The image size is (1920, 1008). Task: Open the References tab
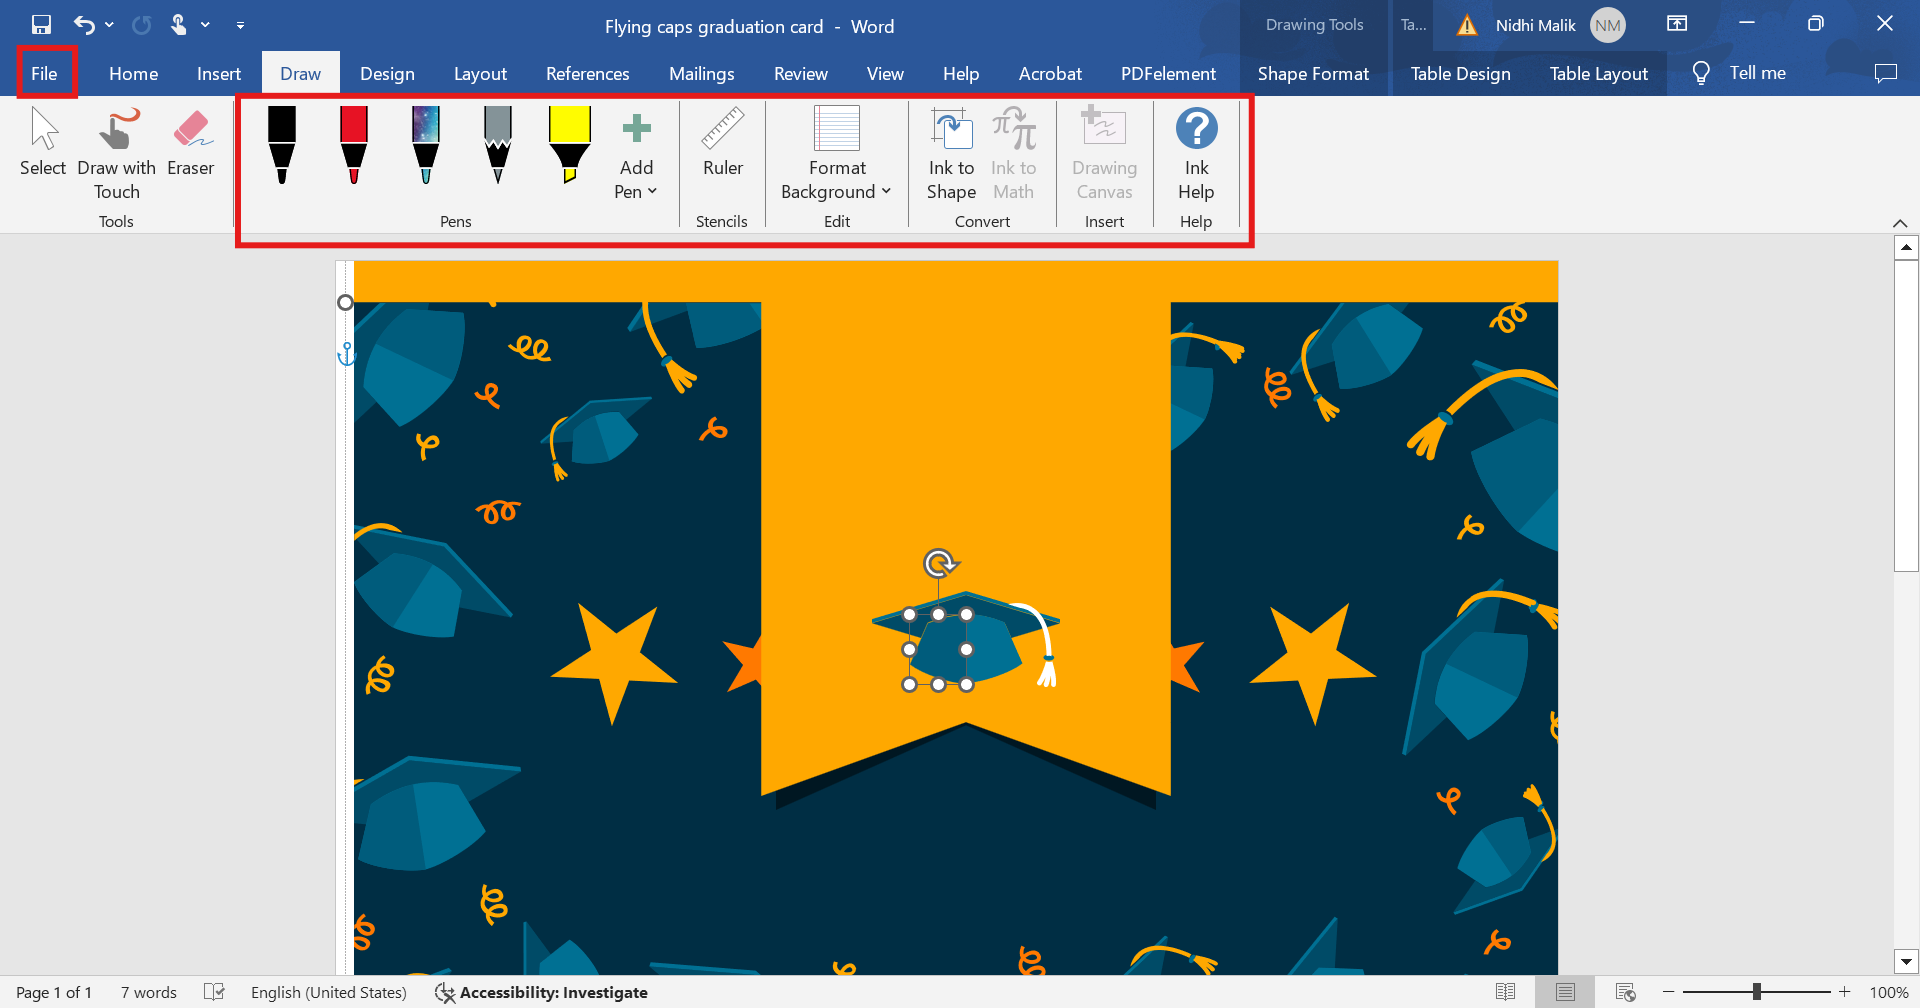tap(588, 73)
